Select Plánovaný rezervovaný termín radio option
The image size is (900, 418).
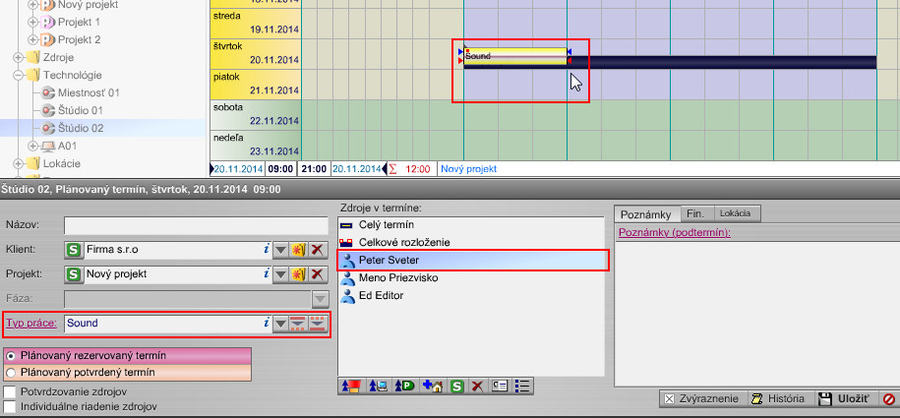[x=10, y=355]
